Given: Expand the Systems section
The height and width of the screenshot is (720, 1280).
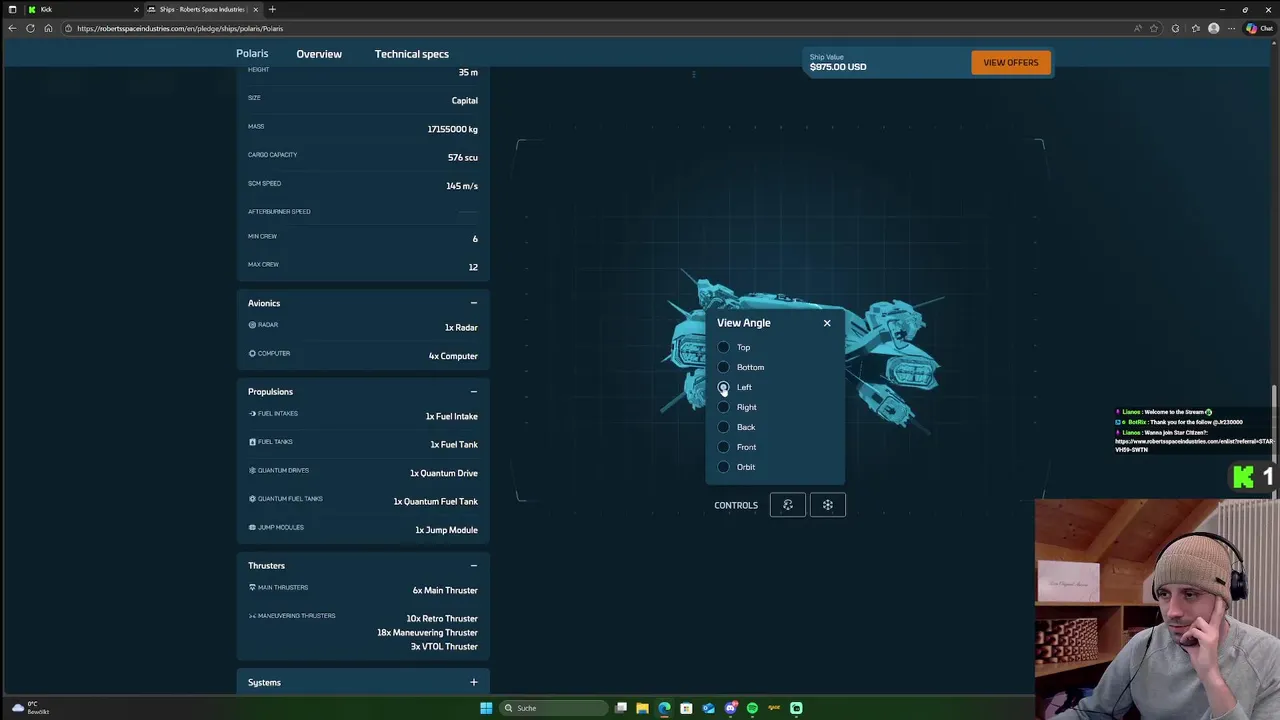Looking at the screenshot, I should pyautogui.click(x=474, y=683).
